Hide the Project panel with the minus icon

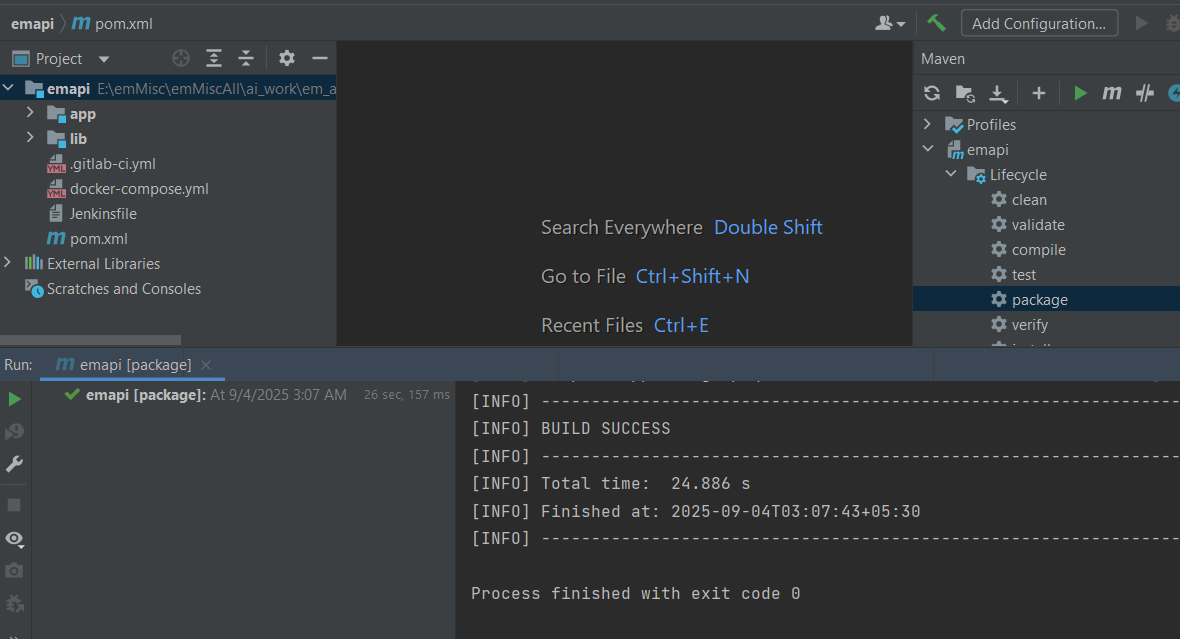tap(320, 59)
